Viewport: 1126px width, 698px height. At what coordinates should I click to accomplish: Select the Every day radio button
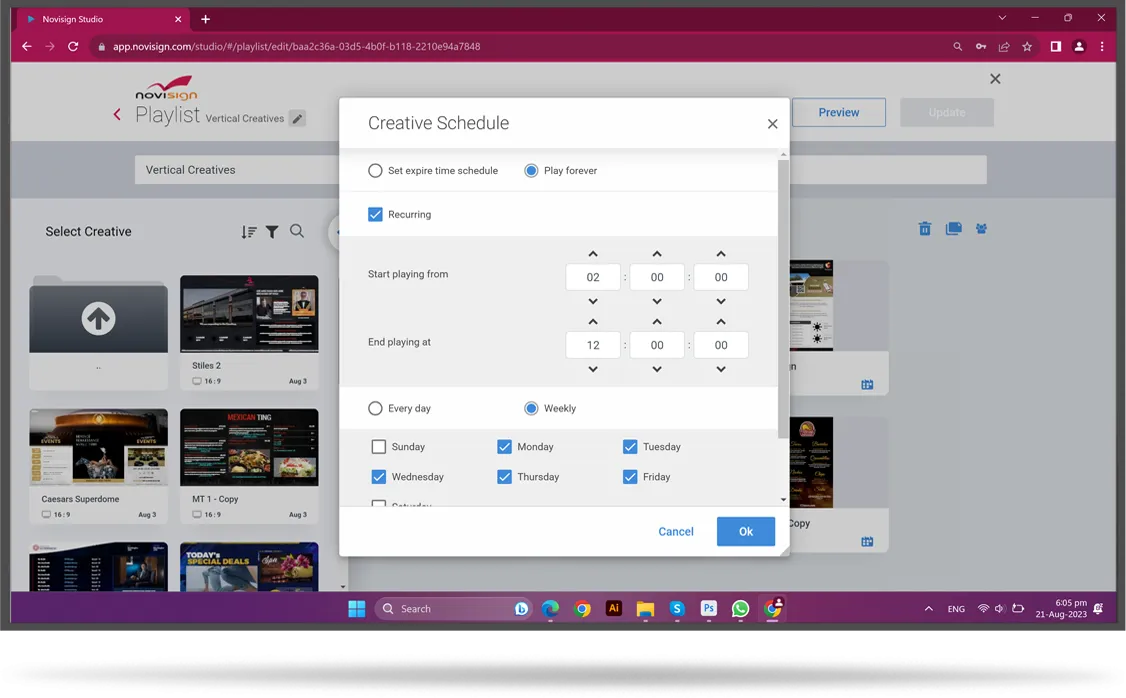coord(375,408)
